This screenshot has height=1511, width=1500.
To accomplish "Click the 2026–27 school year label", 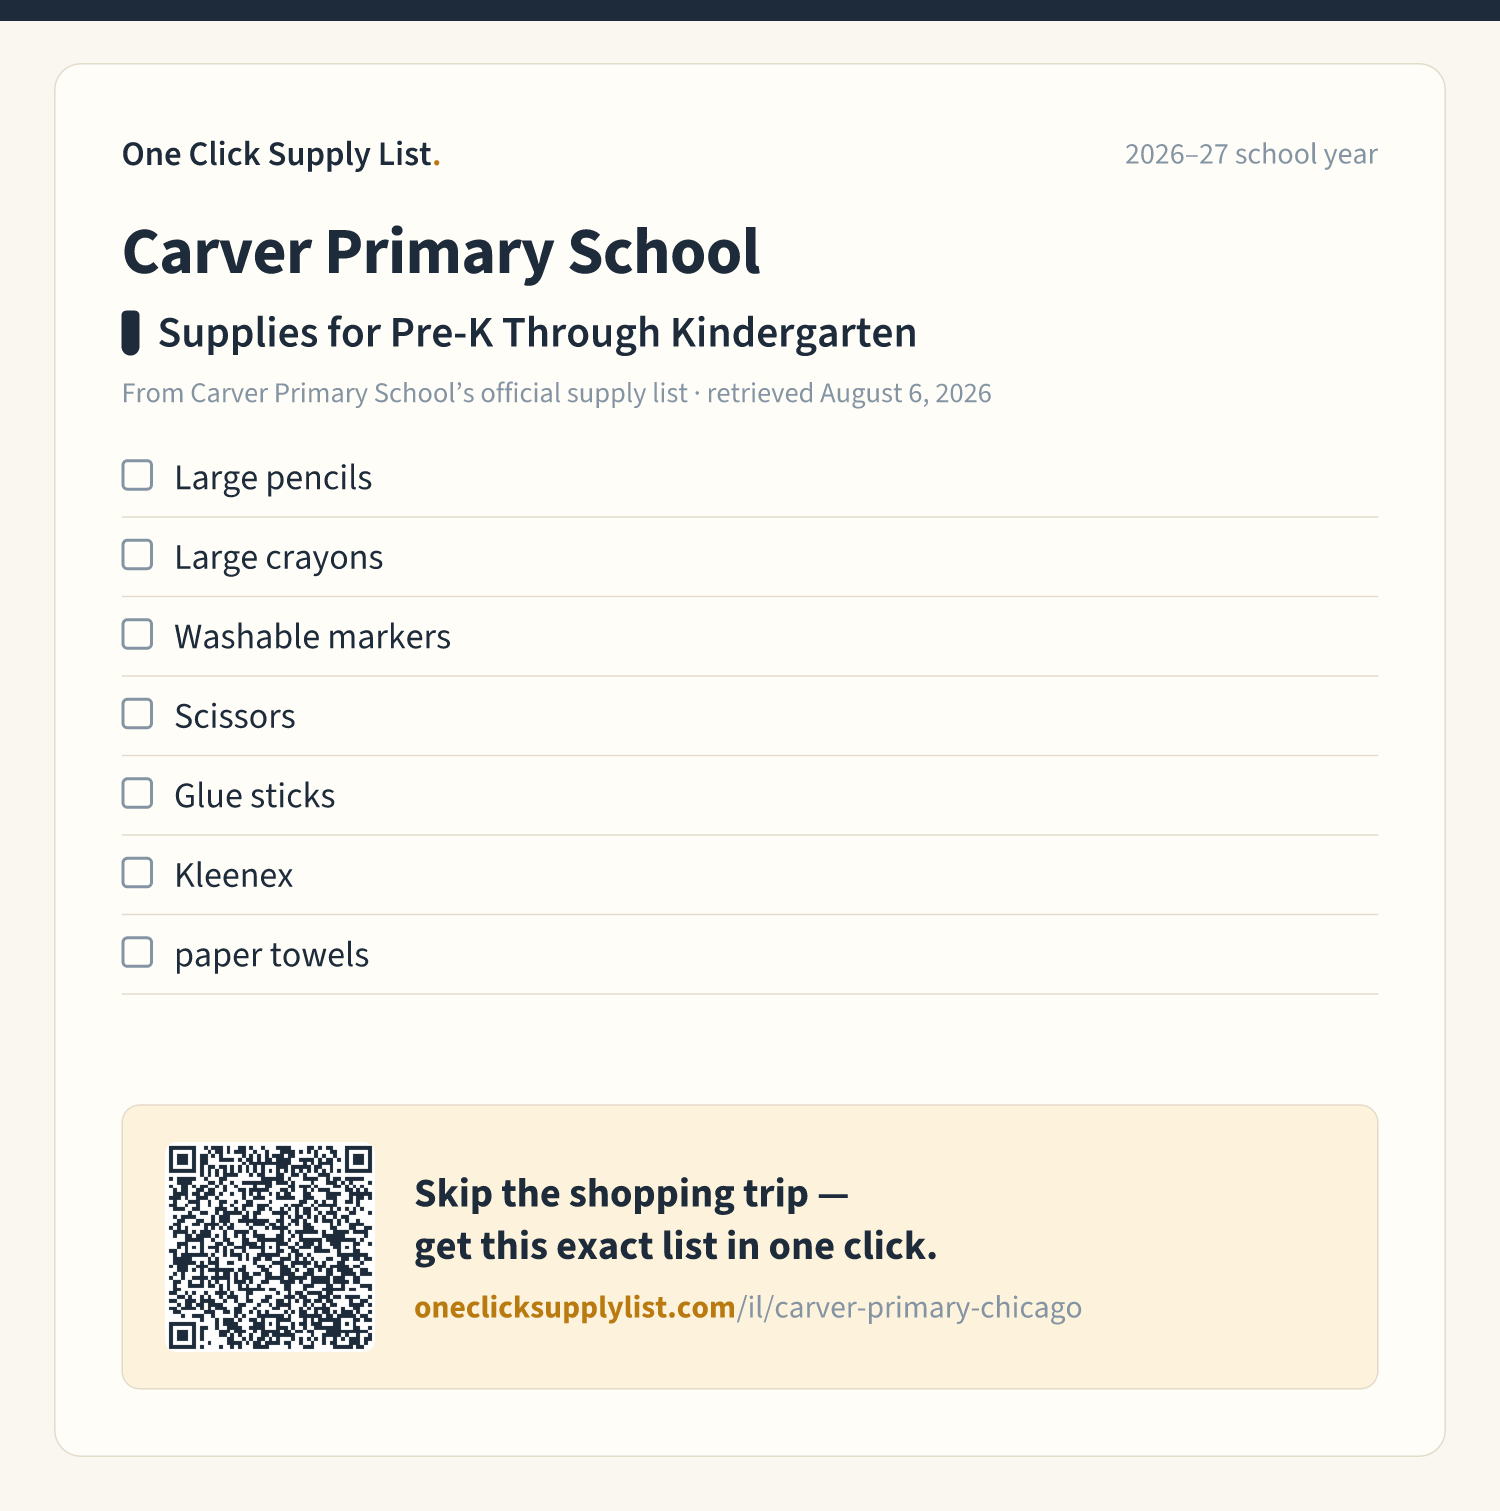I will click(1251, 154).
